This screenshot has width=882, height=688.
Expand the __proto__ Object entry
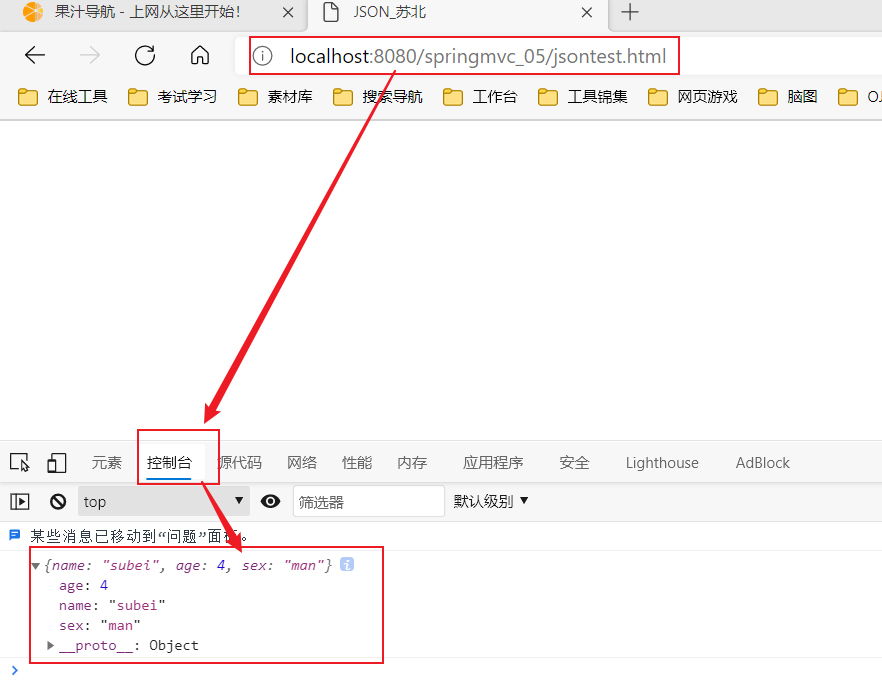[51, 645]
